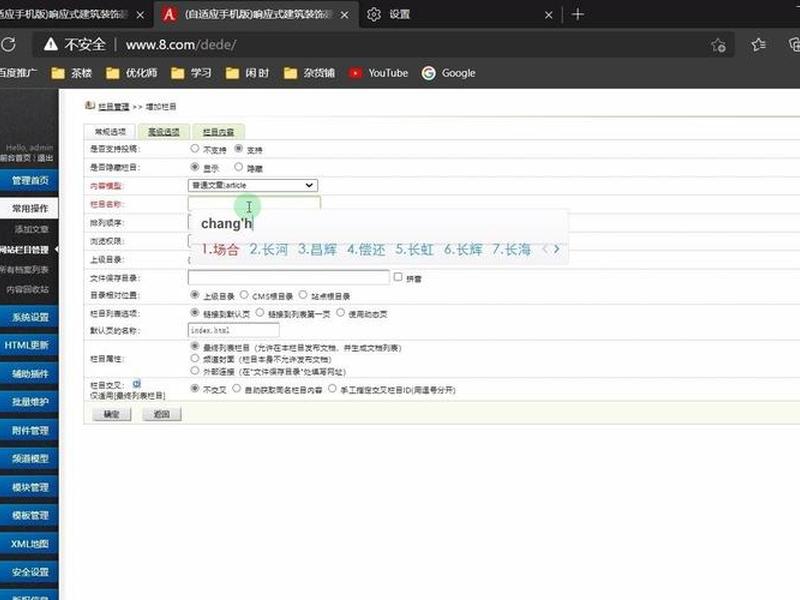This screenshot has width=800, height=600.
Task: Open the 栏目内容 form tab
Action: click(218, 132)
